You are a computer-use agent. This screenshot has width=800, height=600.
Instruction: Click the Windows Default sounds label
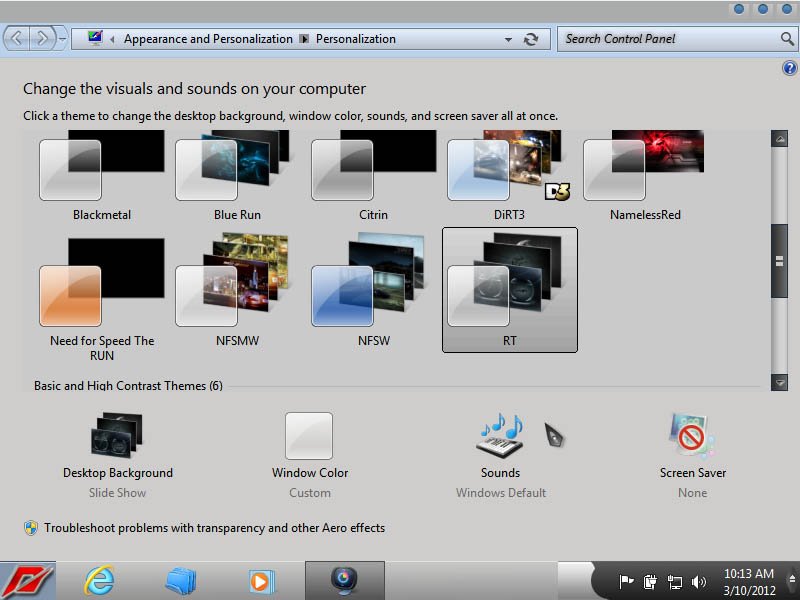[x=501, y=493]
